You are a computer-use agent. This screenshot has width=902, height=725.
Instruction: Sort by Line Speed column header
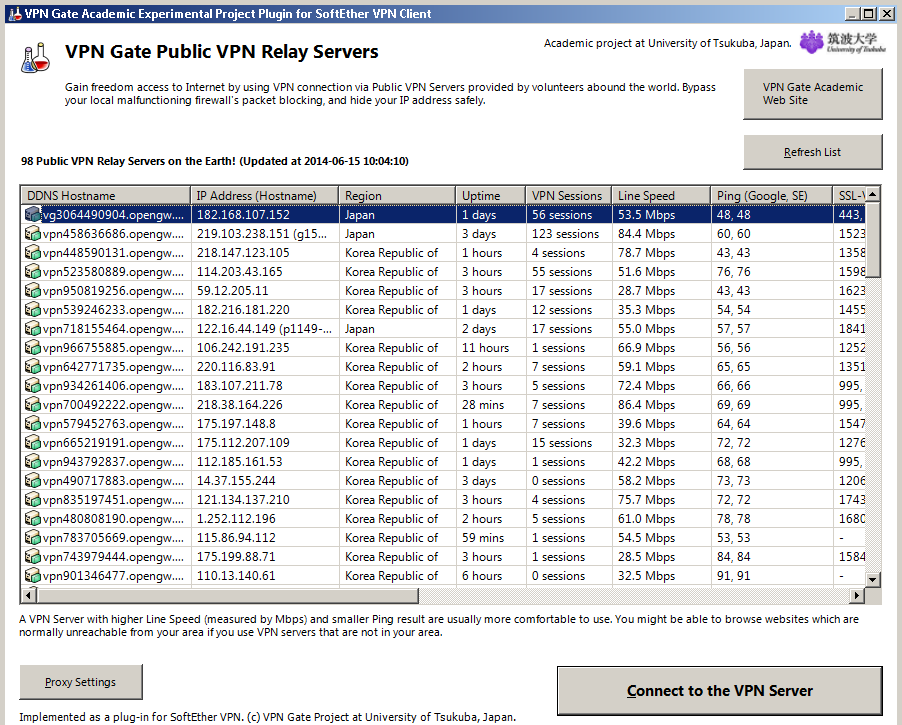[661, 196]
